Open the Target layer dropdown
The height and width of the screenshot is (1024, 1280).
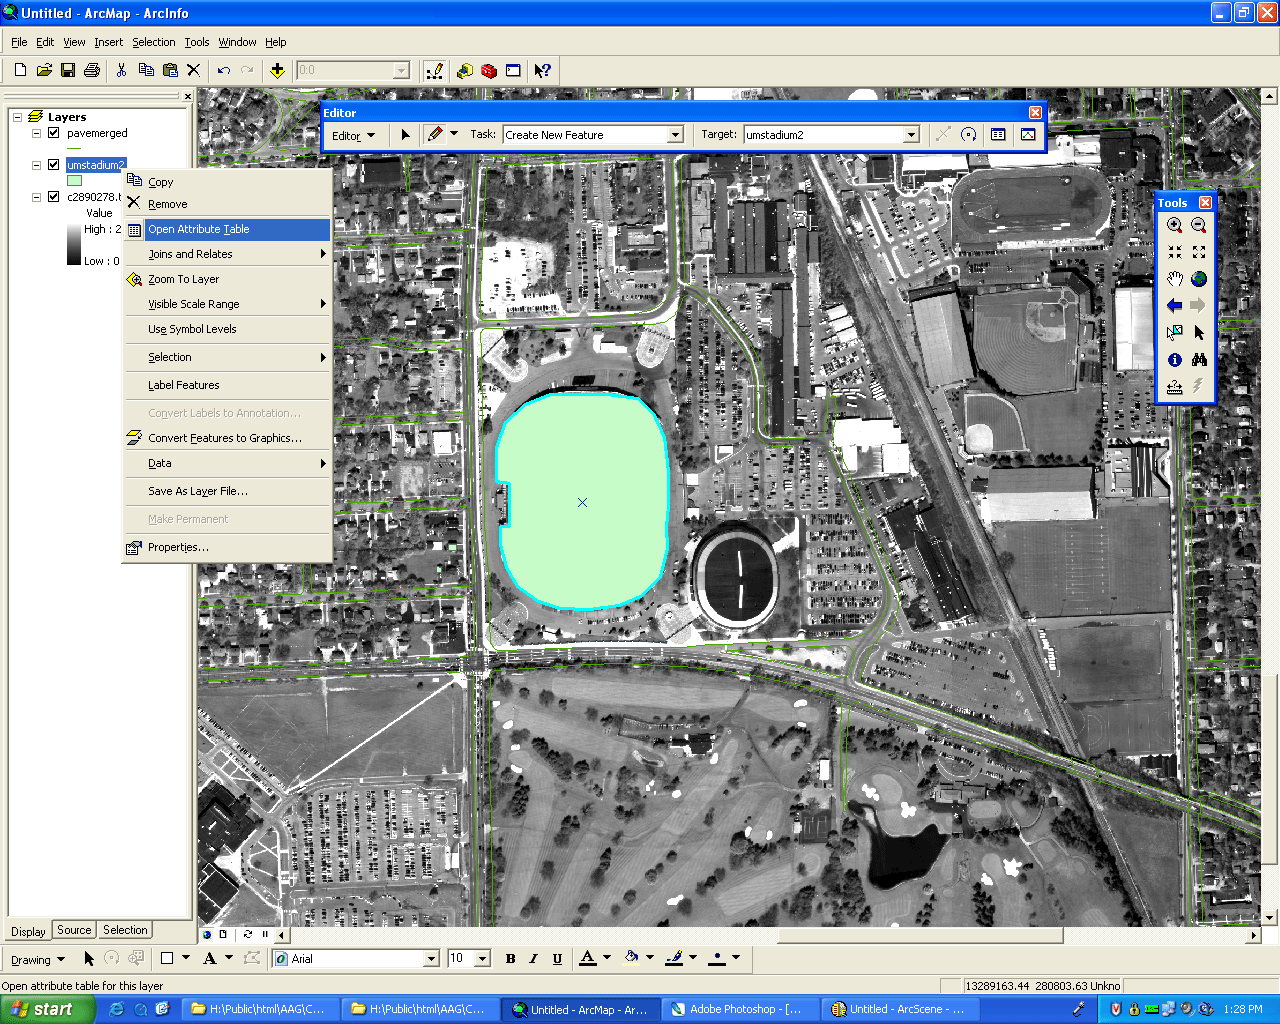tap(910, 135)
